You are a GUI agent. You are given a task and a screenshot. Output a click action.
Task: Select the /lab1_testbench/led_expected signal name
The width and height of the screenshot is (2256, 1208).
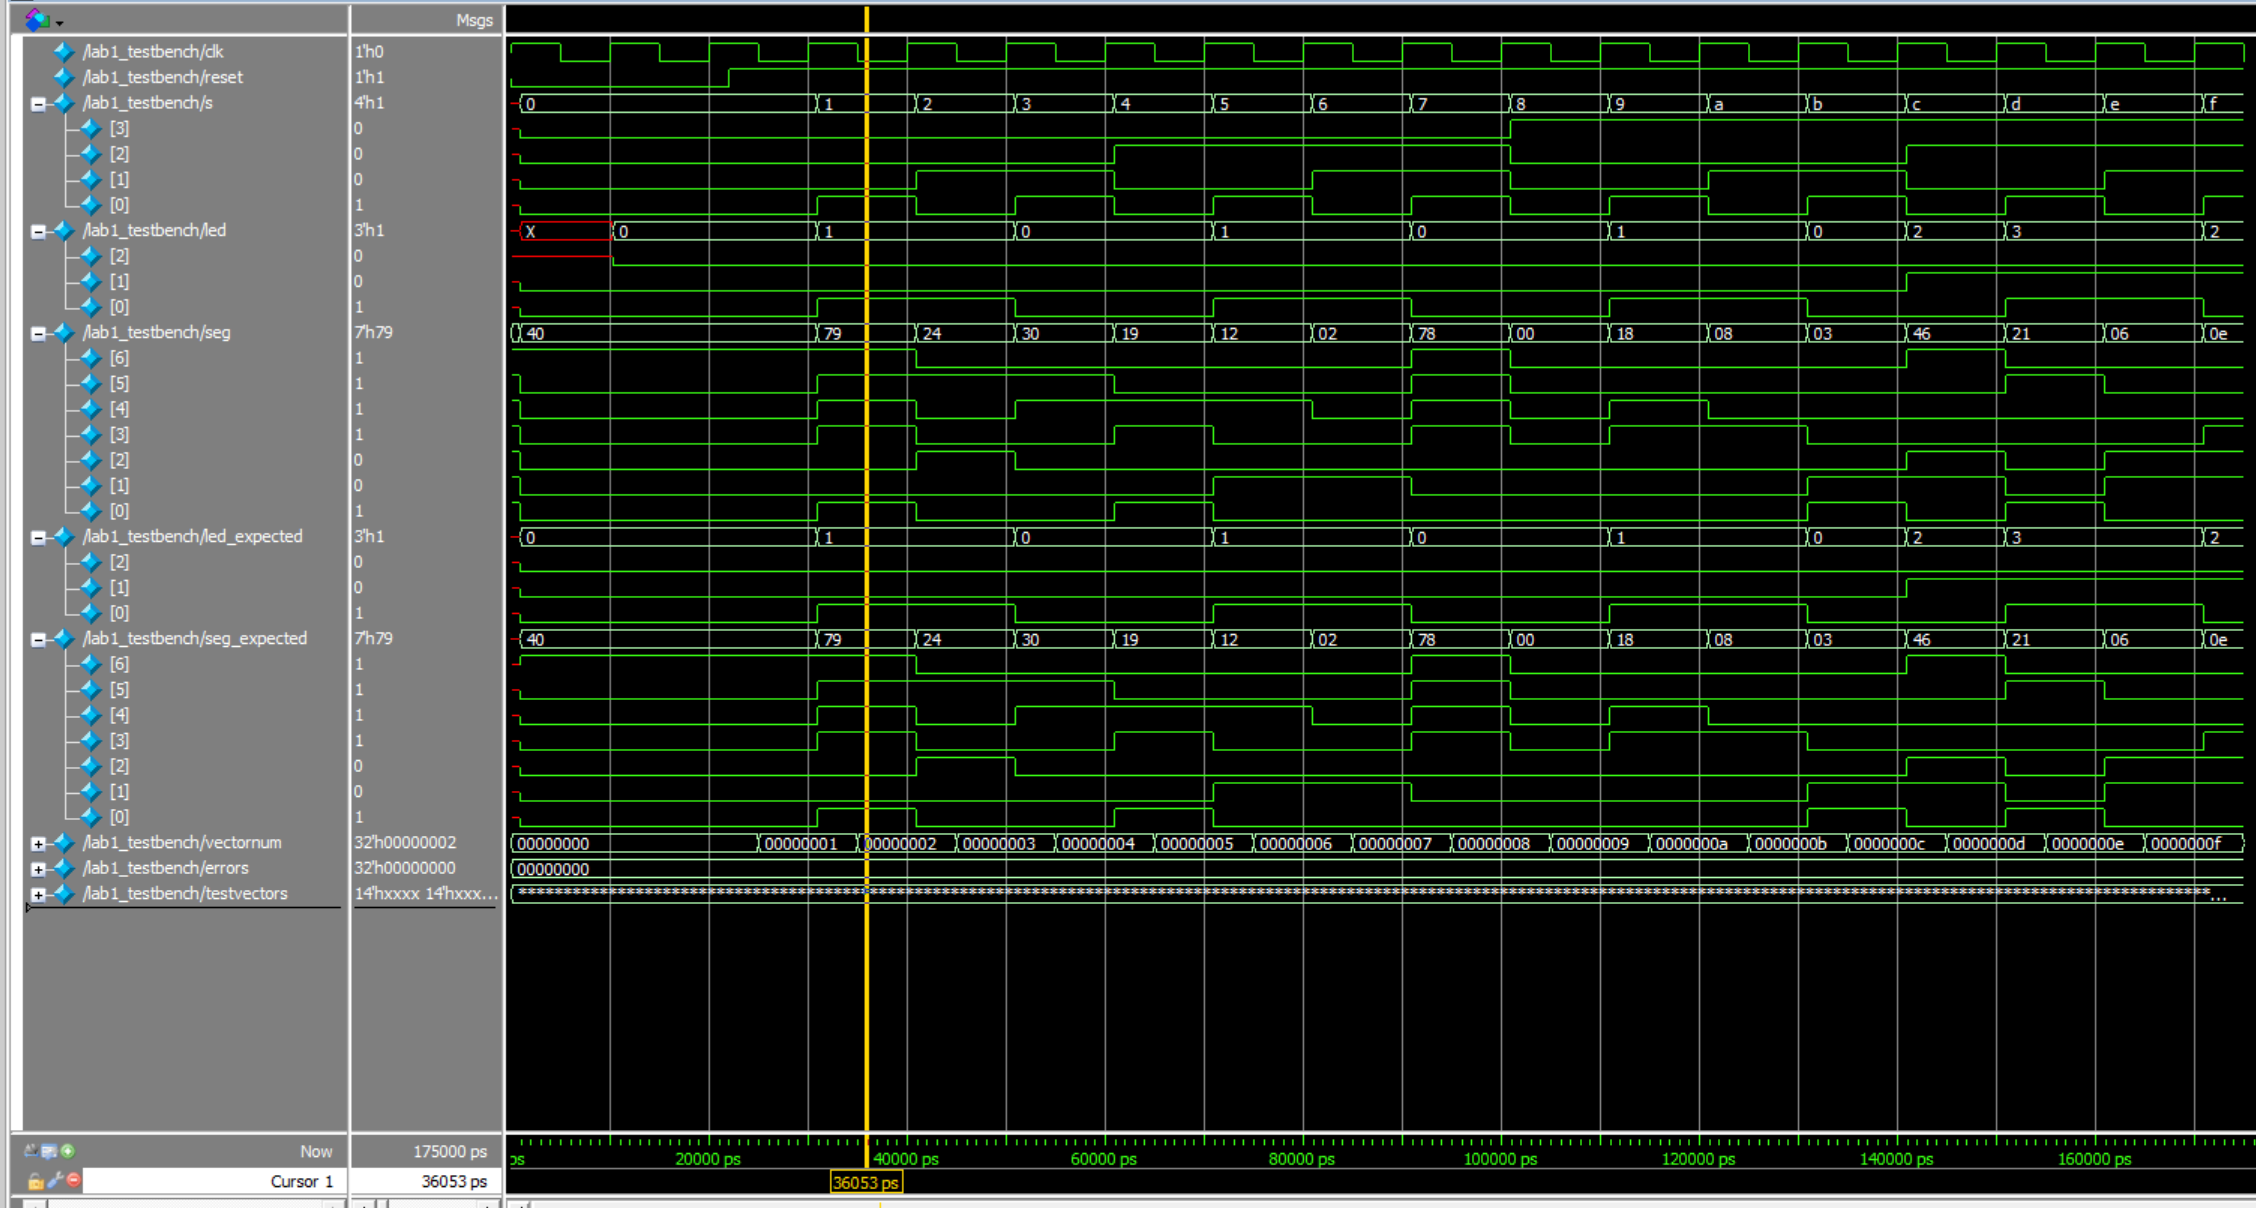(x=192, y=536)
